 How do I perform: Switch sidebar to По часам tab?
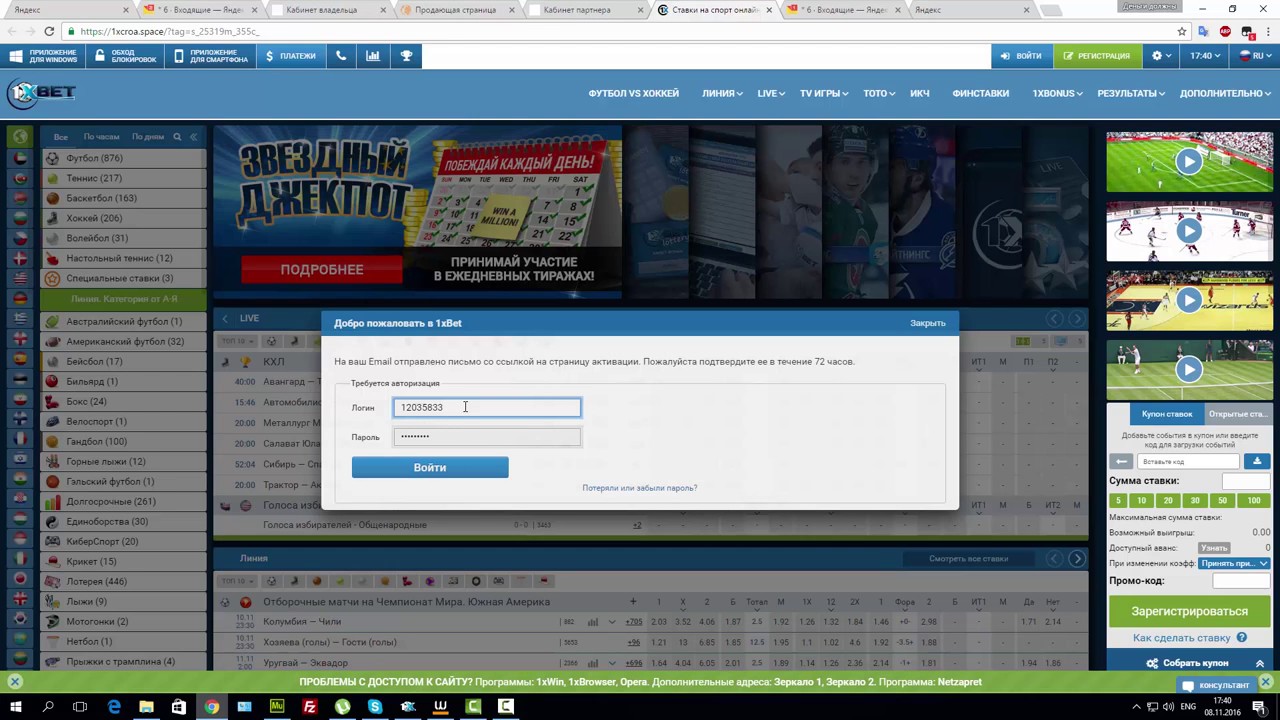(101, 137)
